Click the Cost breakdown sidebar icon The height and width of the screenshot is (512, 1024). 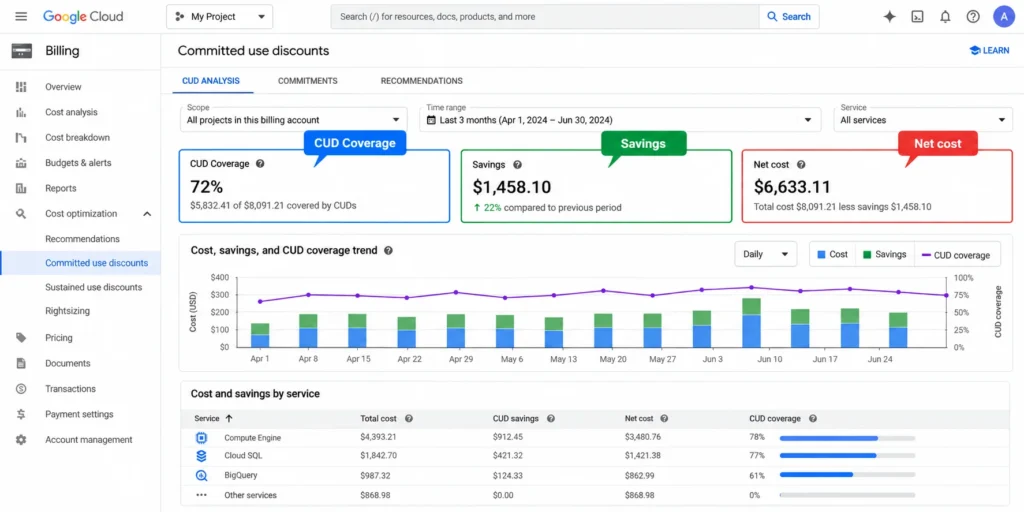pyautogui.click(x=21, y=138)
